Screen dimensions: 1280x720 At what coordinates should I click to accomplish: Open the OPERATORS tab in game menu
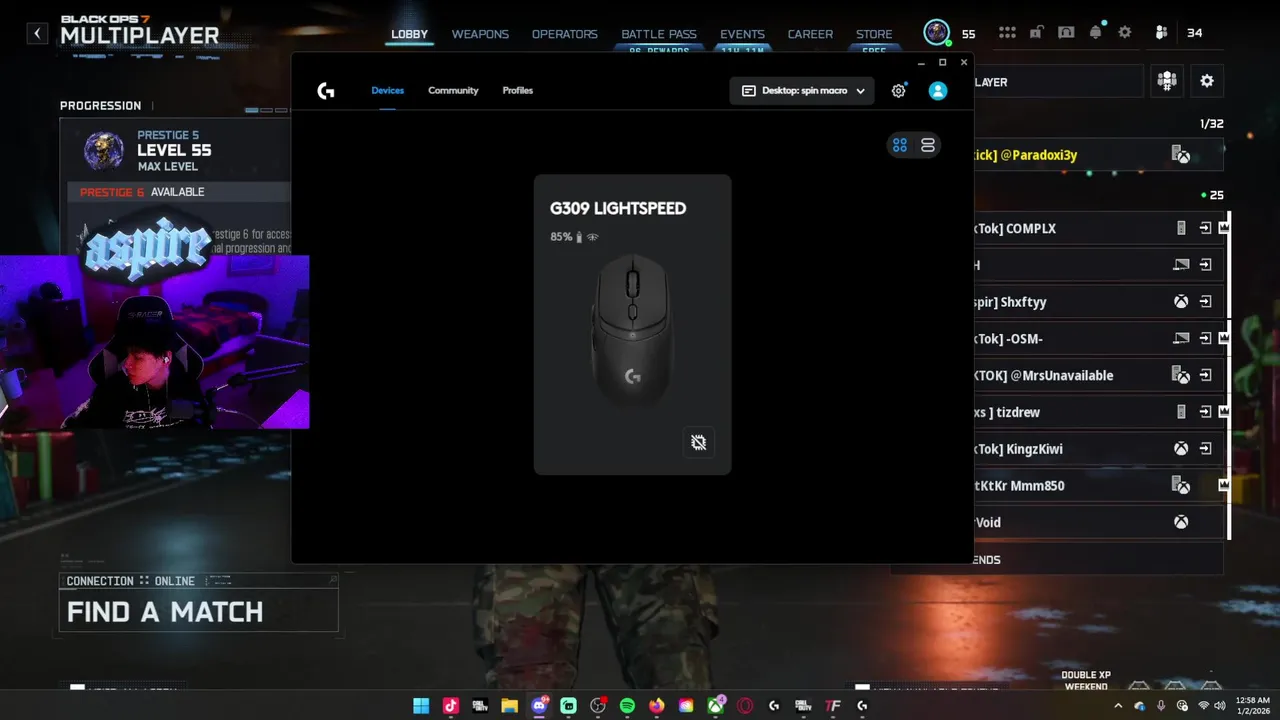pos(564,34)
